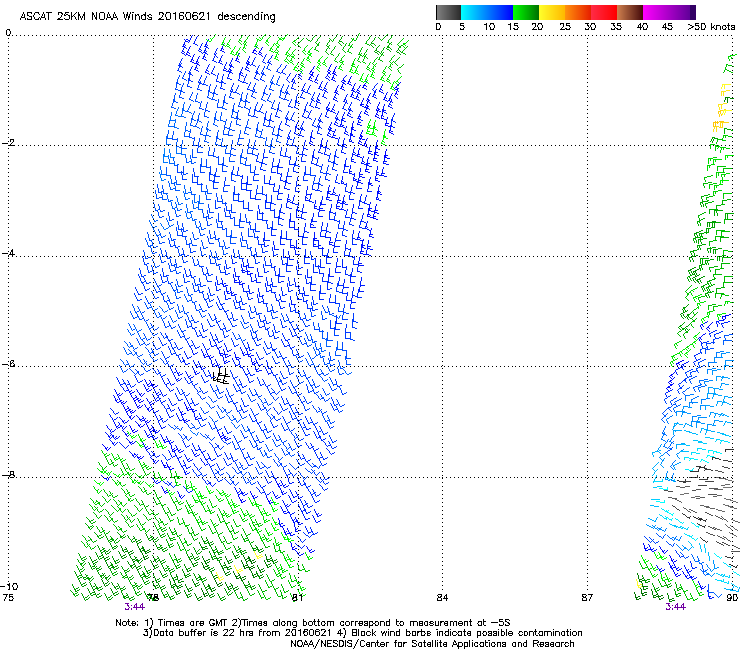740x650 pixels.
Task: Click the magenta 40-45 knots legend segment
Action: point(656,12)
